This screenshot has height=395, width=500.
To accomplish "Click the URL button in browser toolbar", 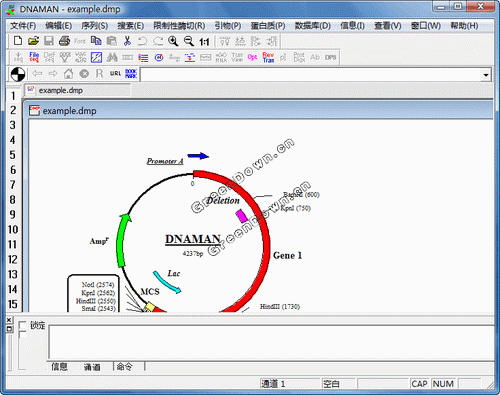I will click(115, 73).
